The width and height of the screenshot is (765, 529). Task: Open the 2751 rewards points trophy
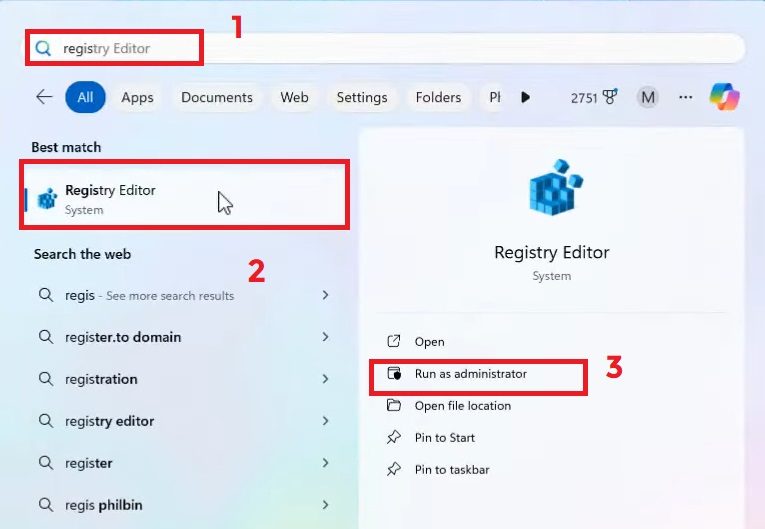(x=594, y=97)
